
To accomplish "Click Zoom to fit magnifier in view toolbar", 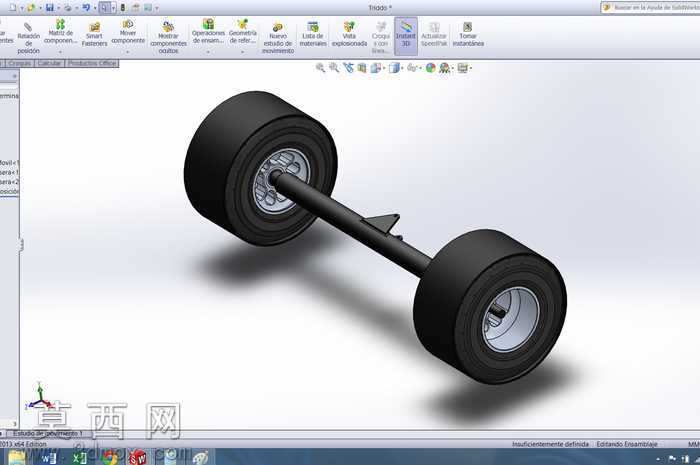I will [x=320, y=68].
